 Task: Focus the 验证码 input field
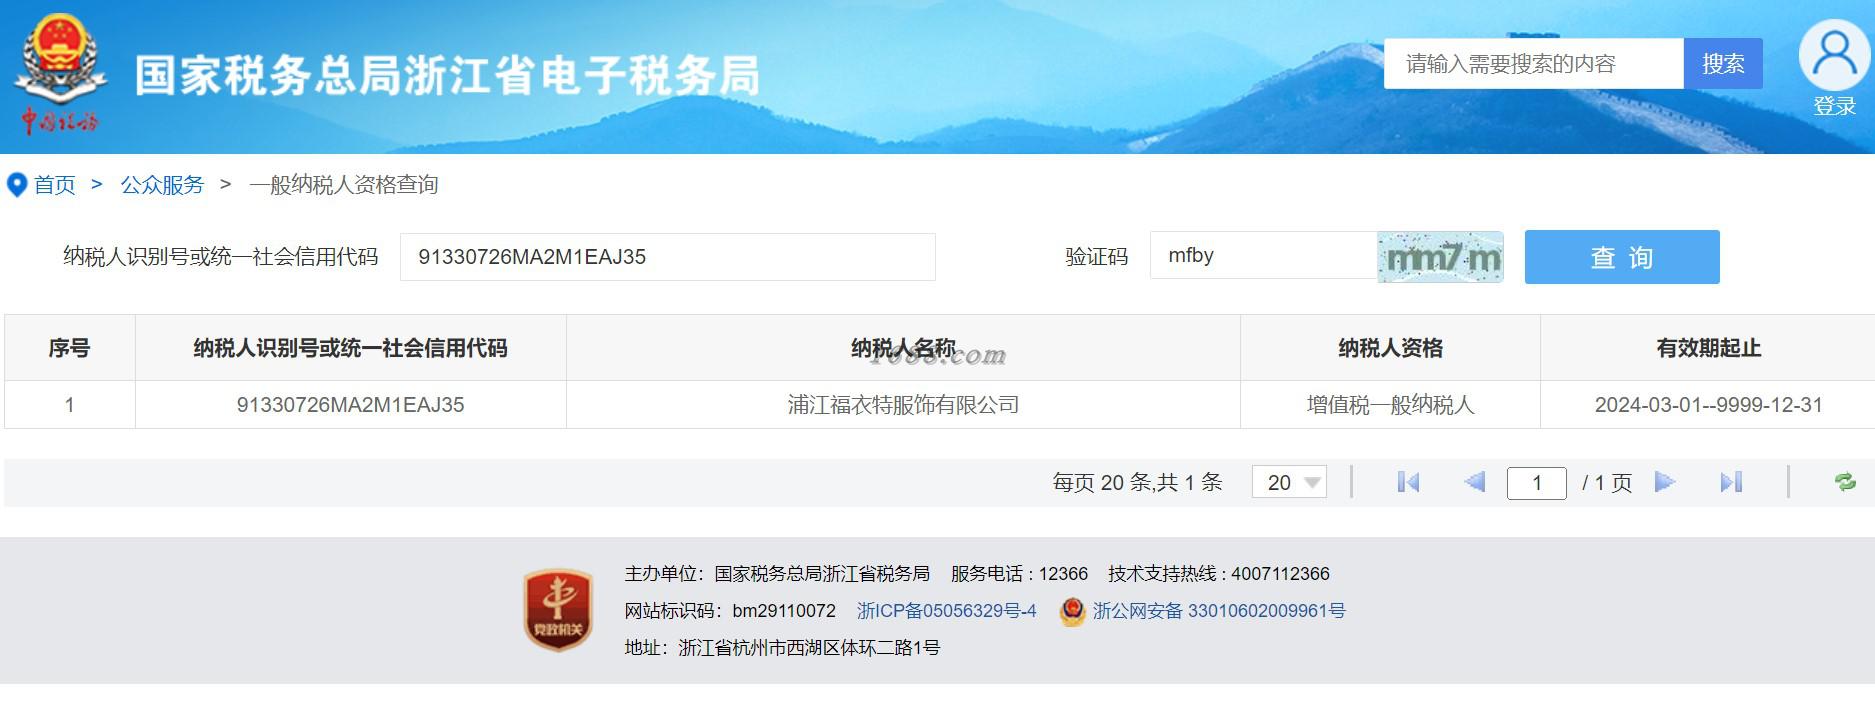(x=1263, y=256)
